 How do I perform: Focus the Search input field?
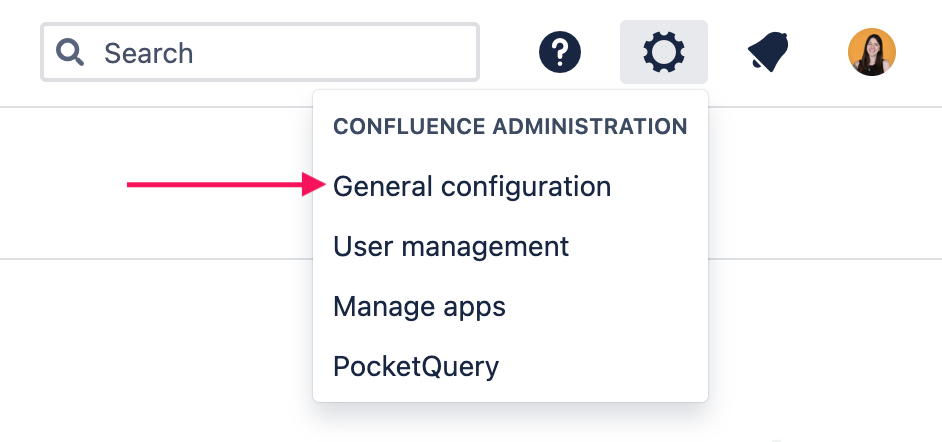[x=280, y=52]
